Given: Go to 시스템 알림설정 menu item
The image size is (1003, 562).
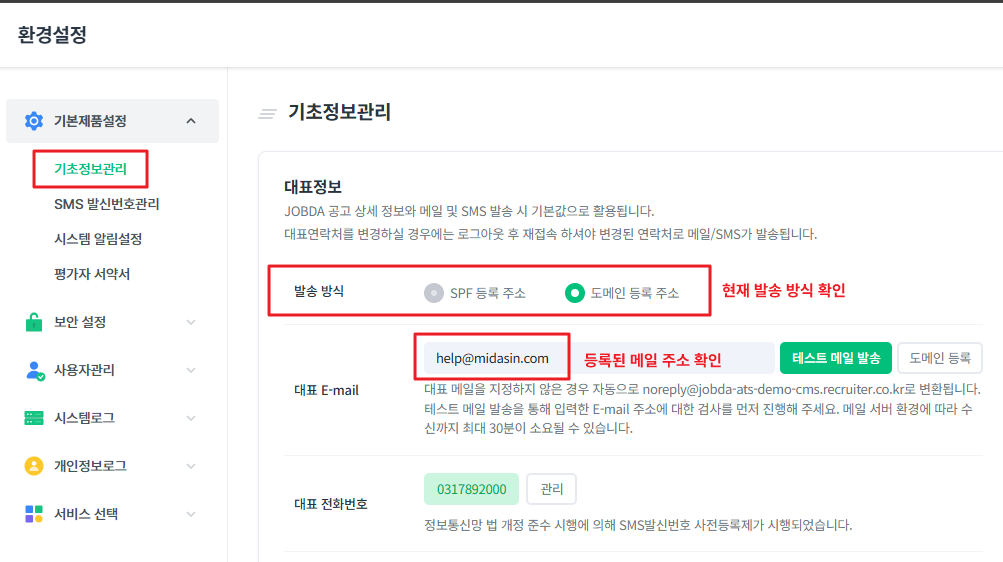Looking at the screenshot, I should click(x=98, y=239).
